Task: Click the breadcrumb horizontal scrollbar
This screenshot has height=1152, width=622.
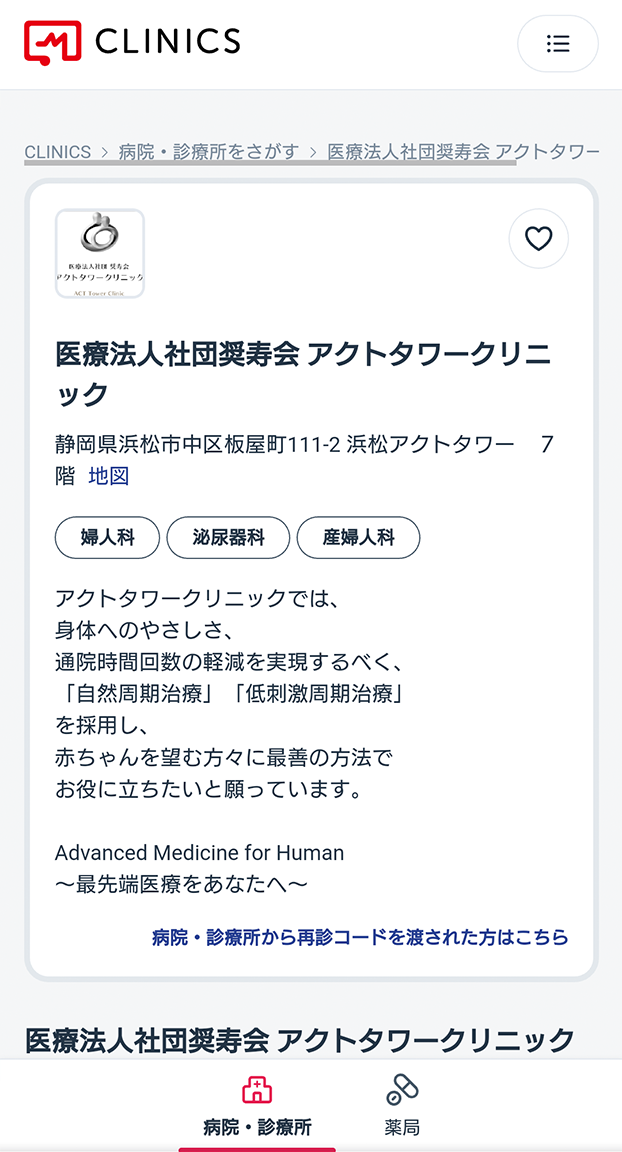Action: 270,163
